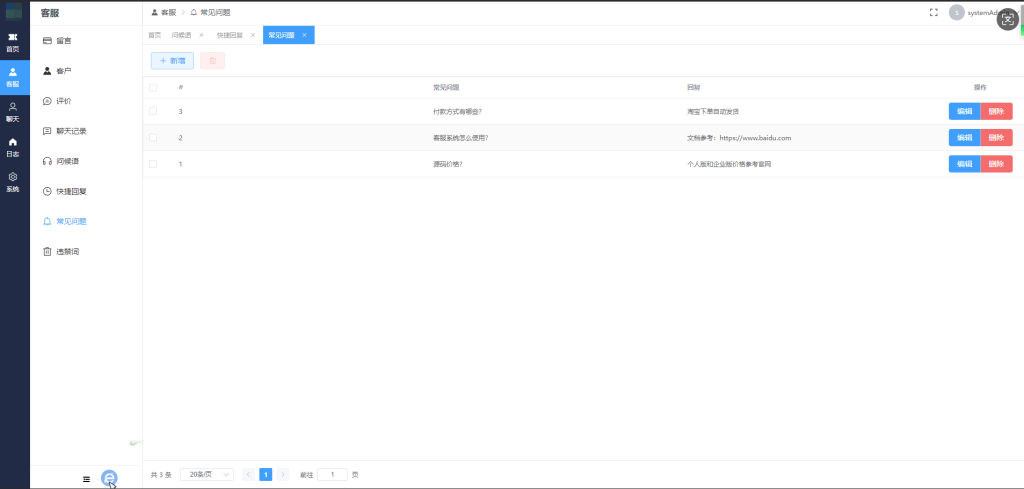
Task: Switch to the 首页 tab
Action: pyautogui.click(x=154, y=35)
